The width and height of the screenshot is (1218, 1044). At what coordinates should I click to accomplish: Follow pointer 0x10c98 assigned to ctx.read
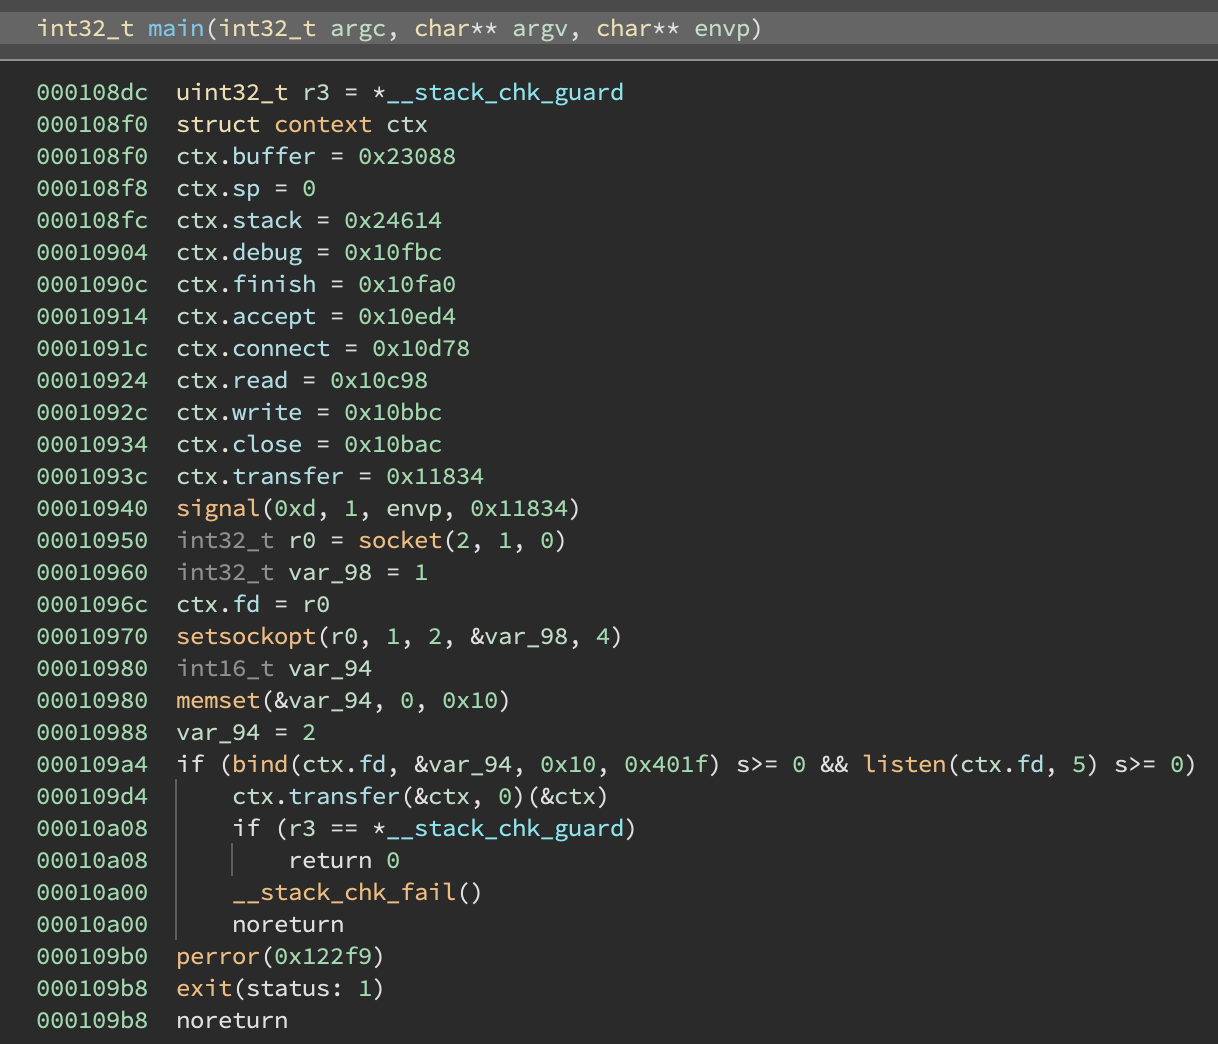point(379,380)
